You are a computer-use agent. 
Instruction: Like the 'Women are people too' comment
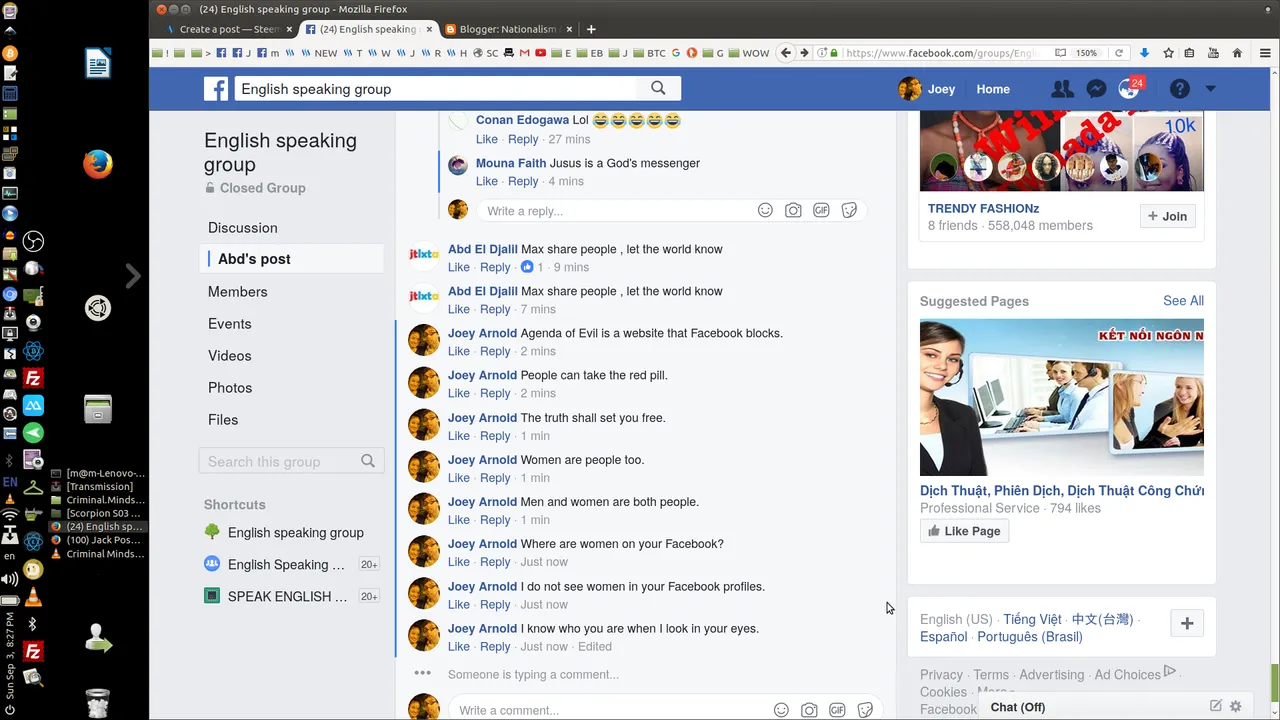459,478
